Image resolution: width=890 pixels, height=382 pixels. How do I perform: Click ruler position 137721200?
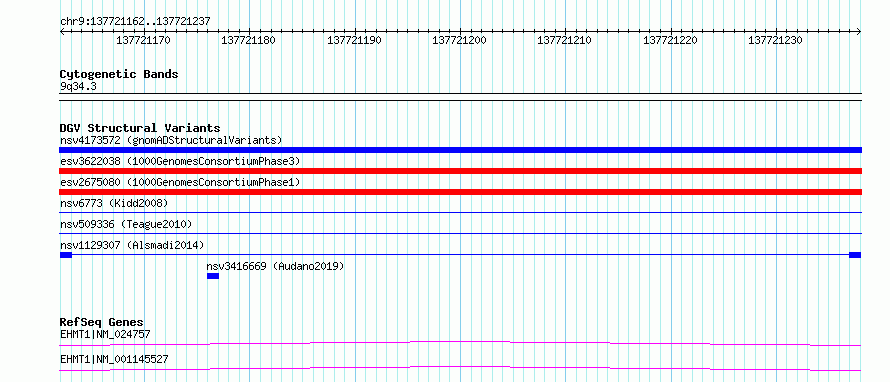459,40
